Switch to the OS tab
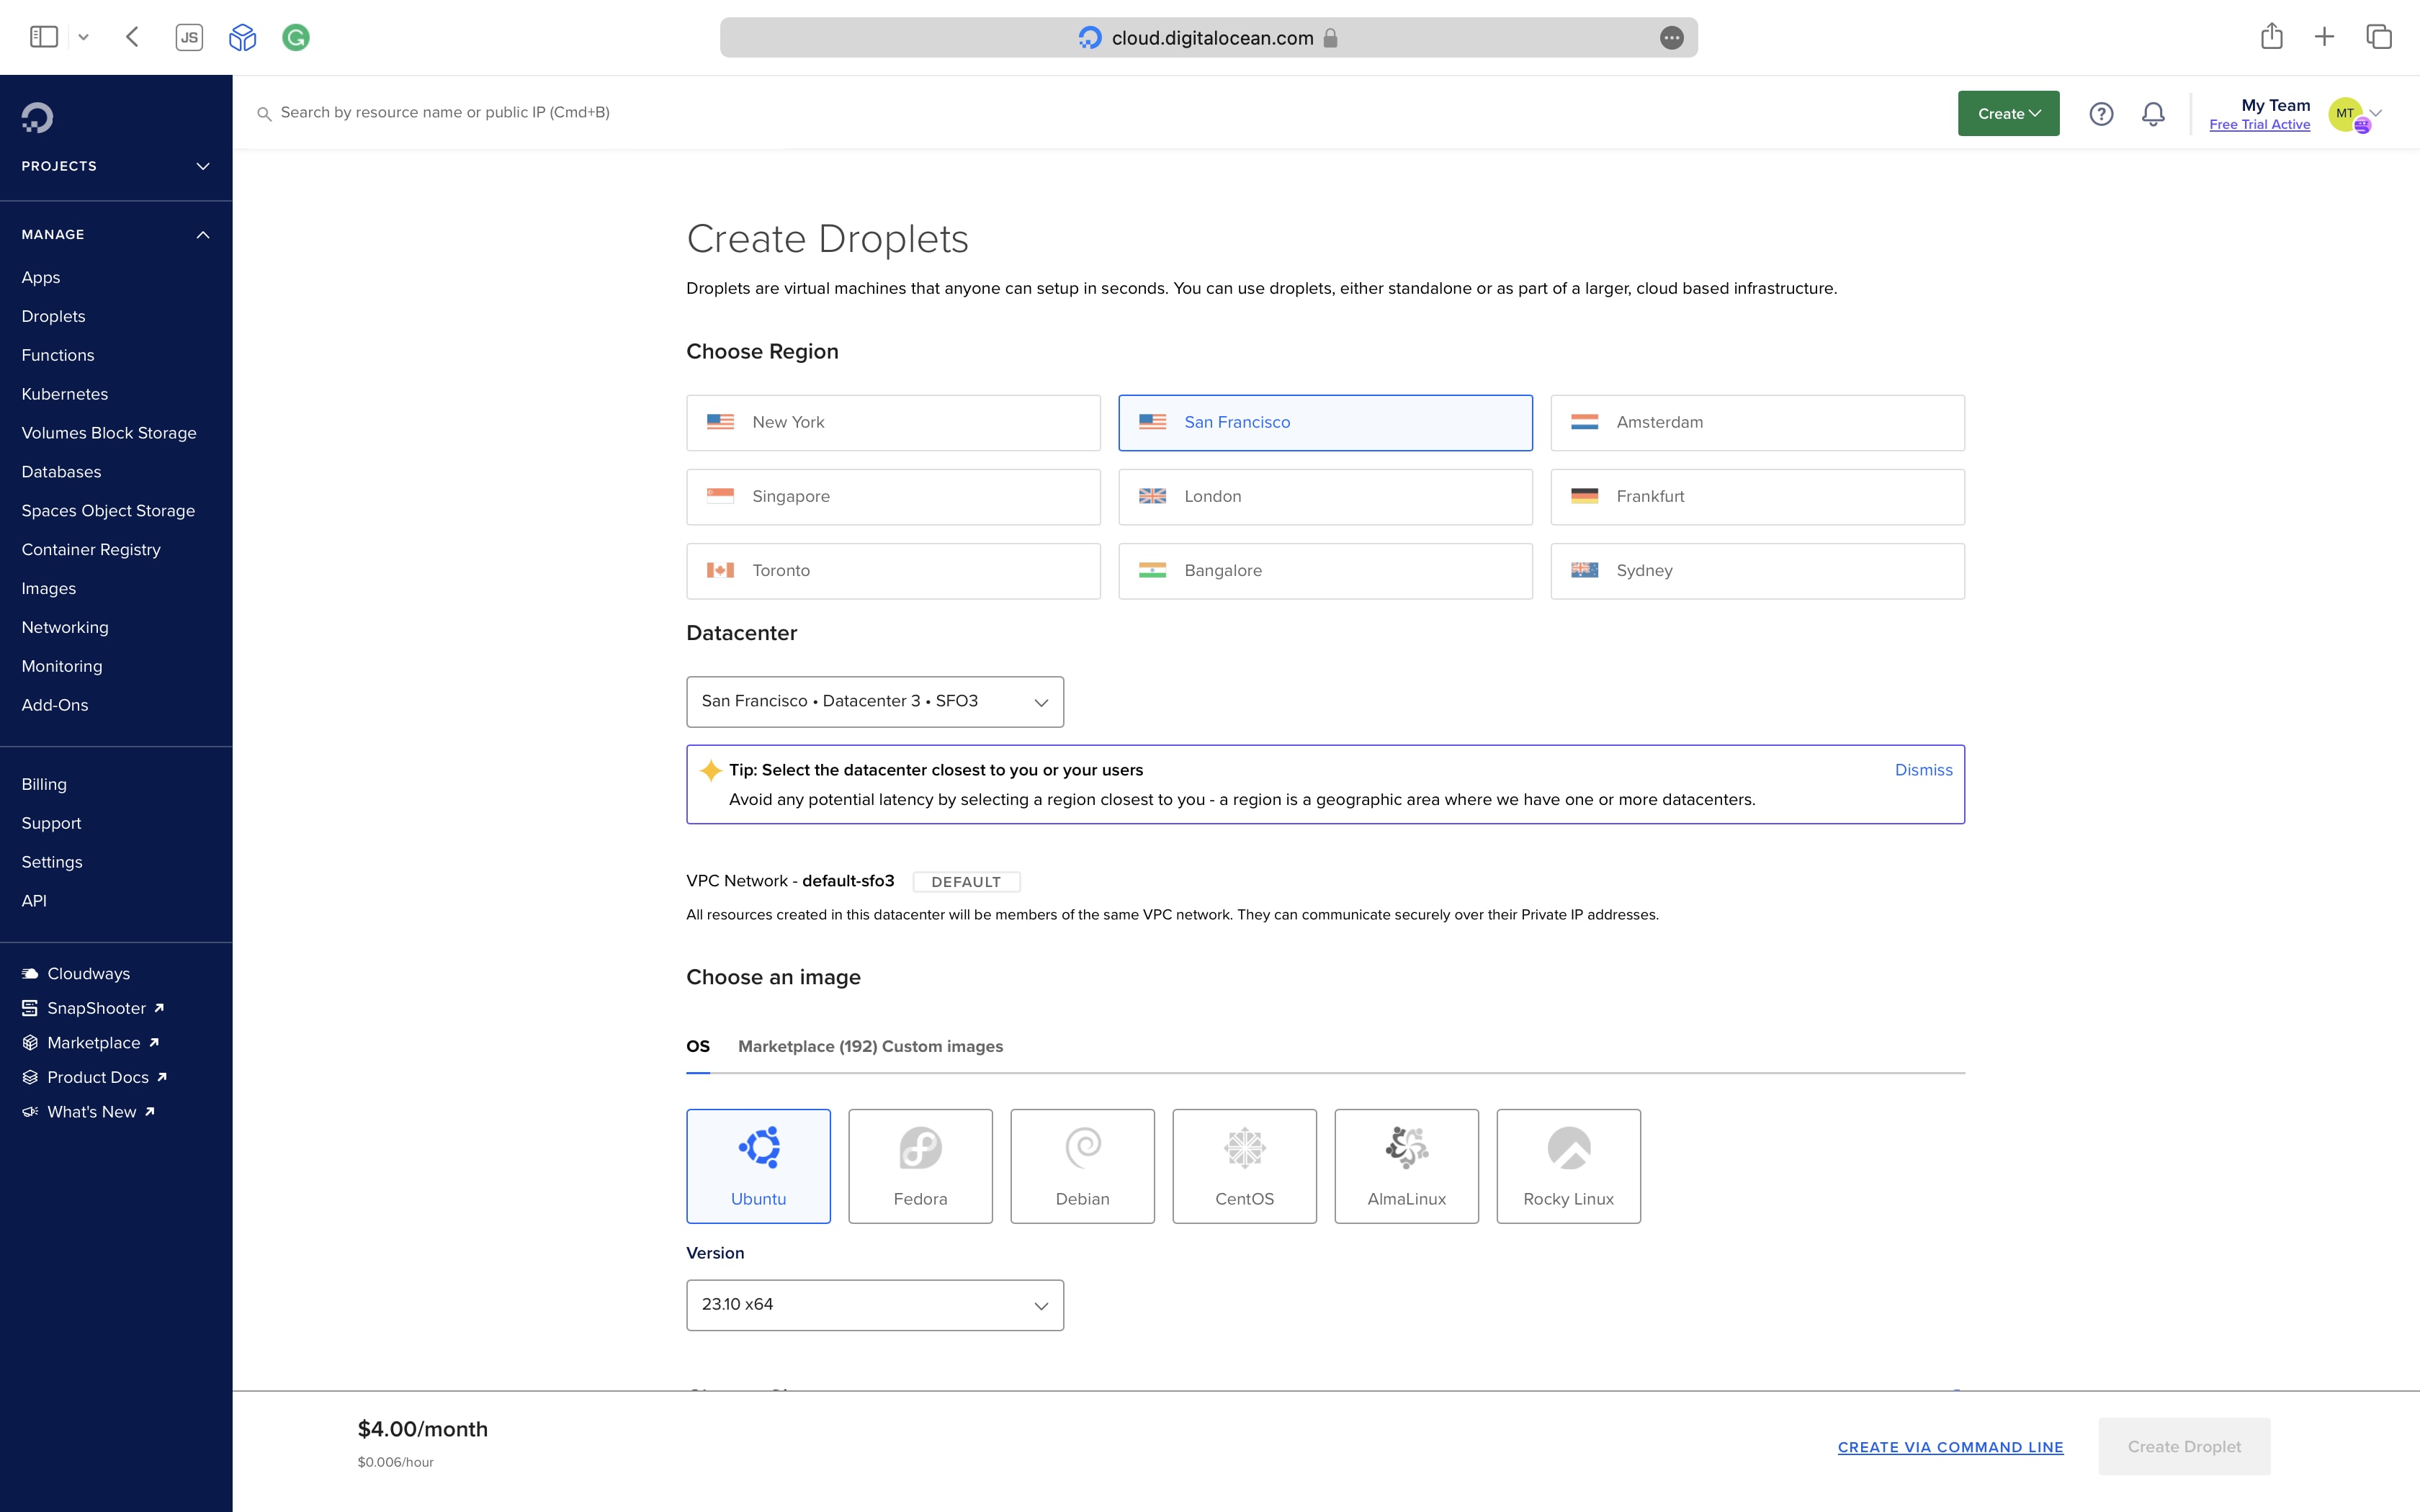This screenshot has height=1512, width=2420. pos(698,1046)
